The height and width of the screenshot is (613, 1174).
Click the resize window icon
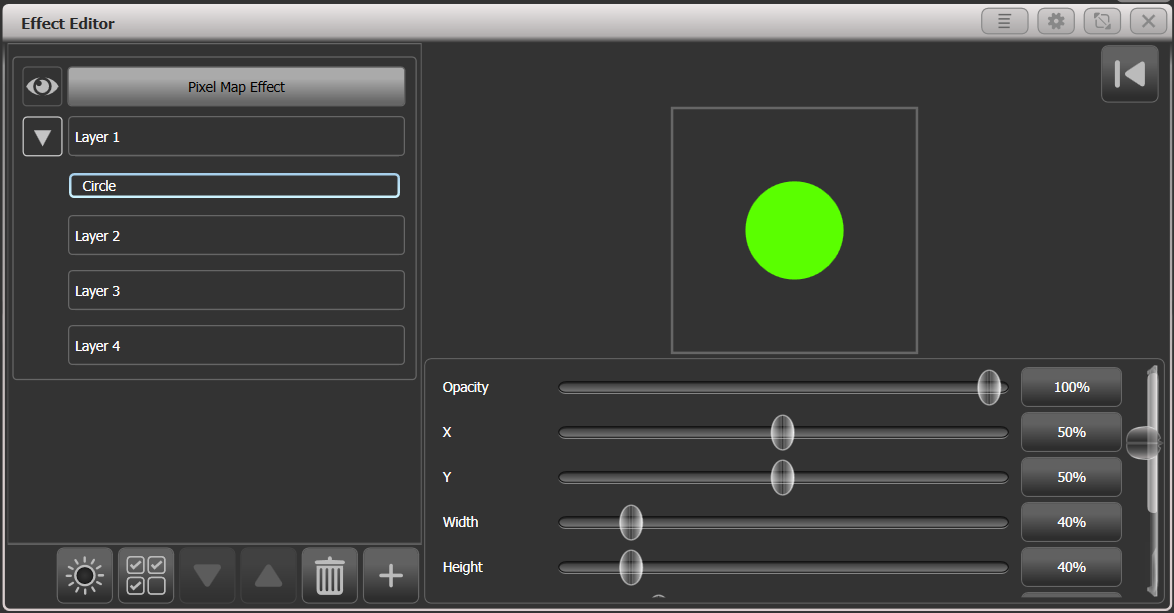[1101, 20]
